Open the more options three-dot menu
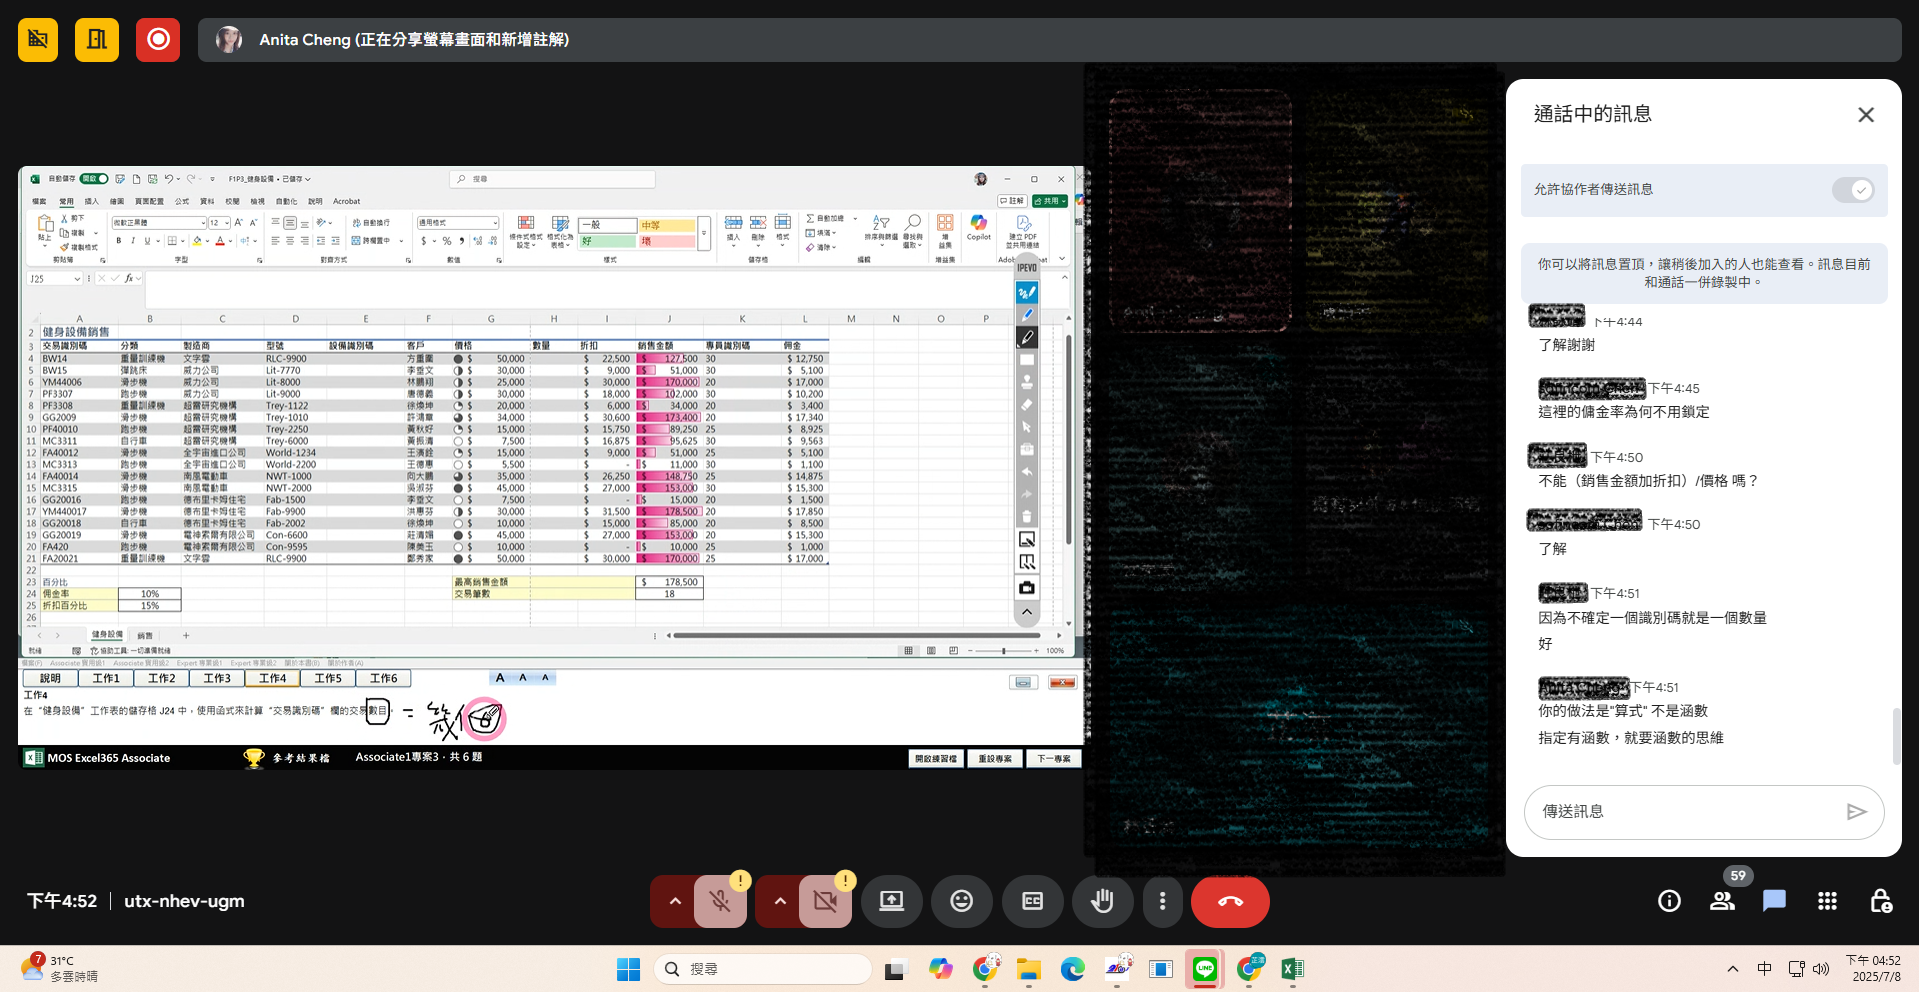Screen dimensions: 1919x992 [x=1162, y=901]
